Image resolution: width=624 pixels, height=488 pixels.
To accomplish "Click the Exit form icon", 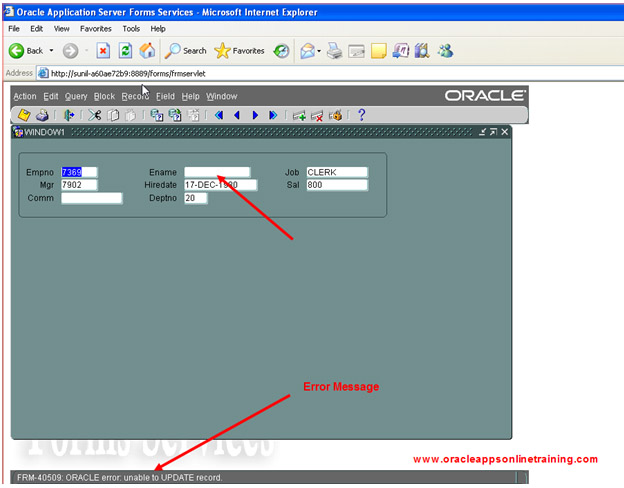I will coord(69,115).
